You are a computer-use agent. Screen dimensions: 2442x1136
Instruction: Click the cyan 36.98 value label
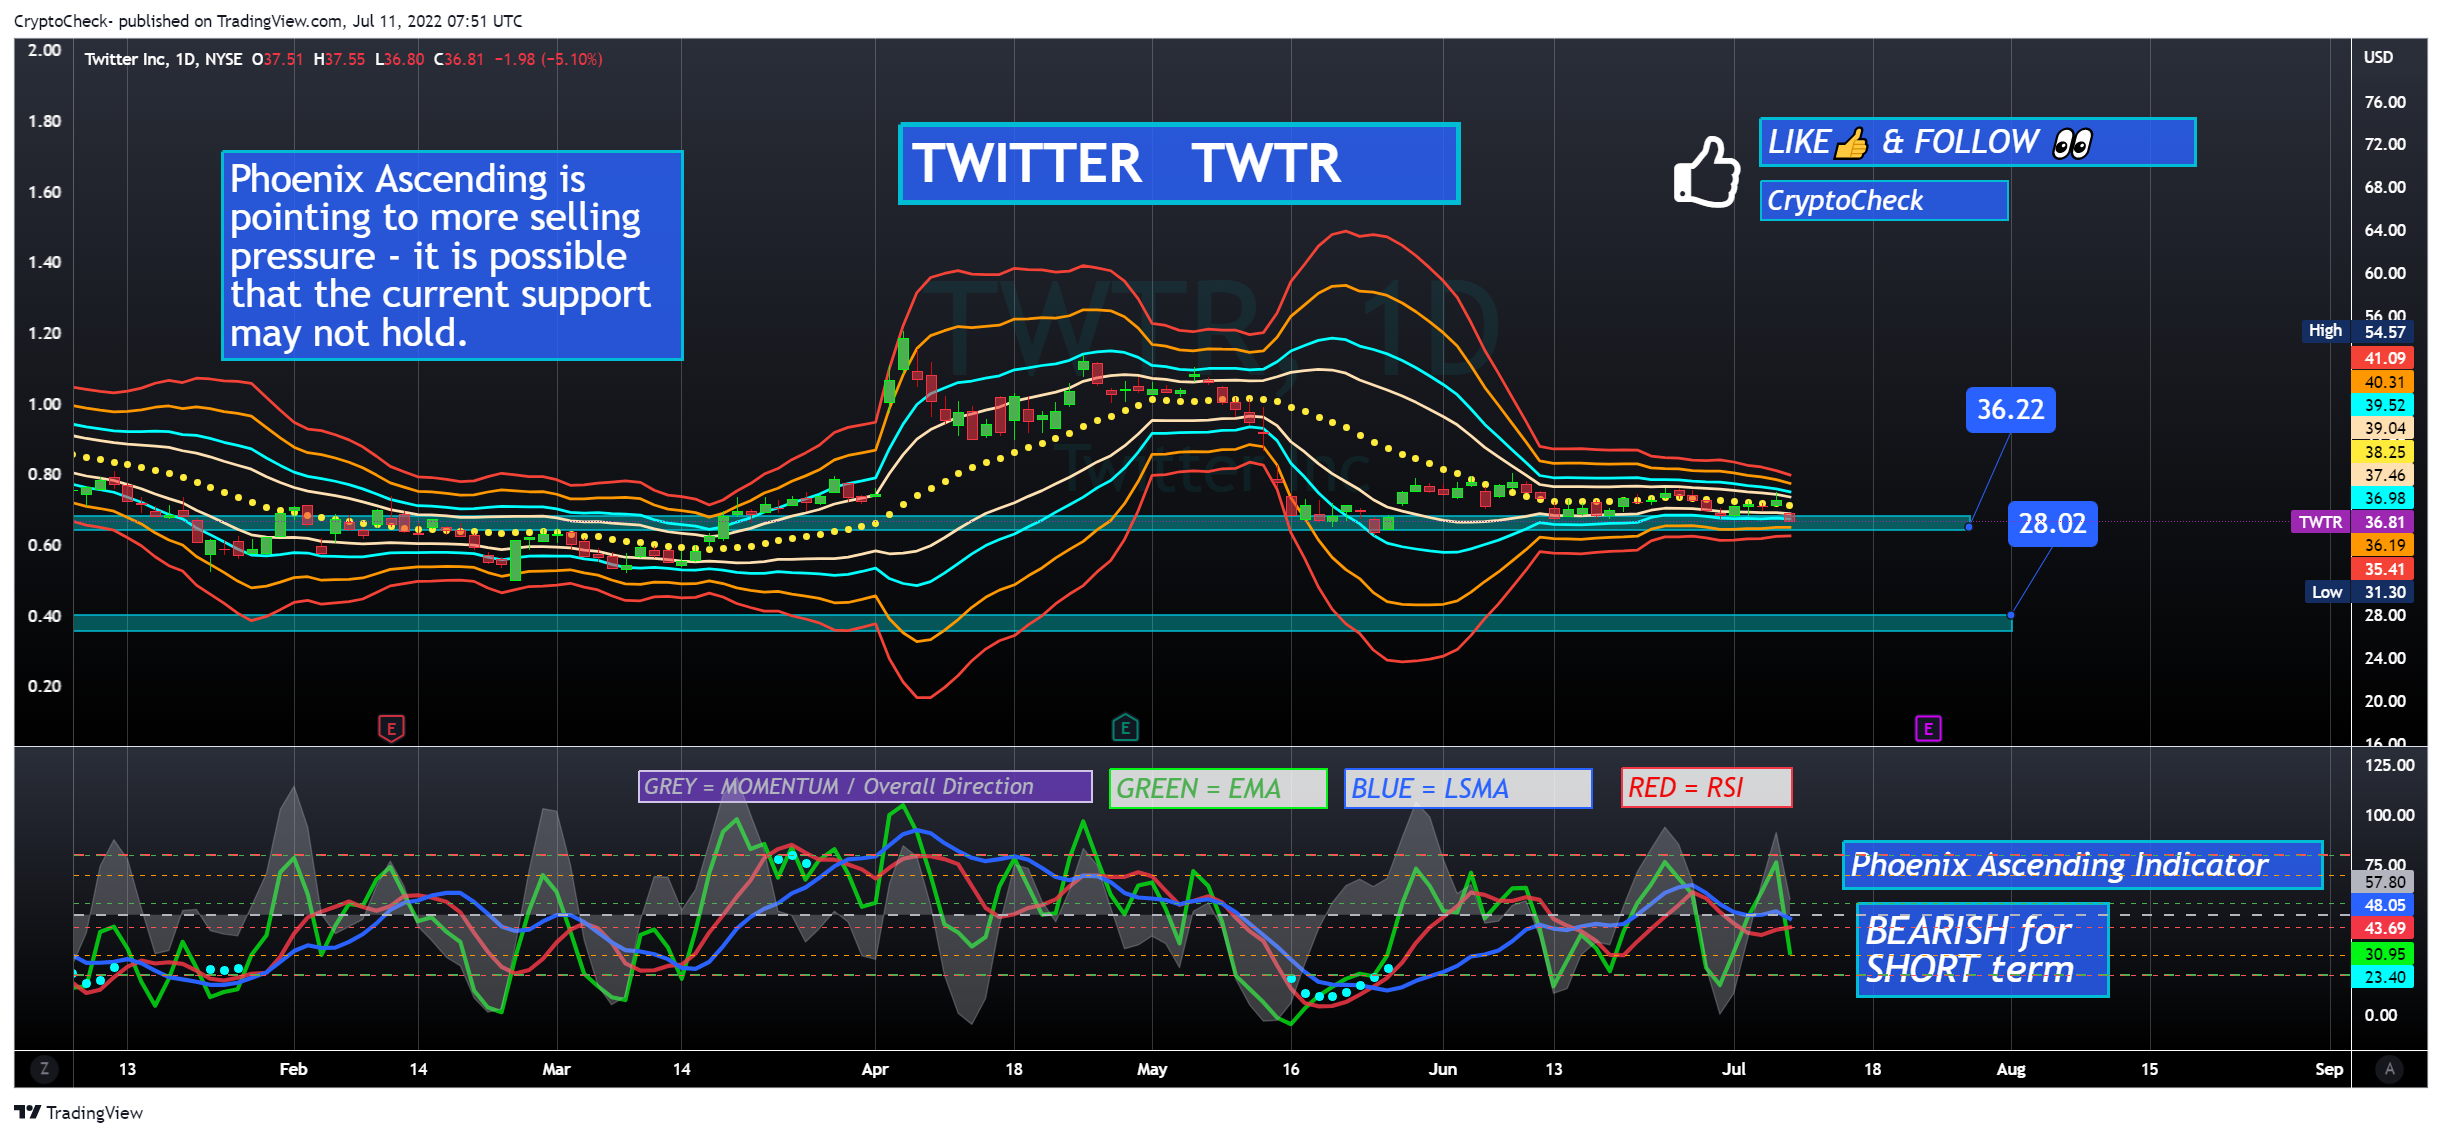pyautogui.click(x=2384, y=498)
